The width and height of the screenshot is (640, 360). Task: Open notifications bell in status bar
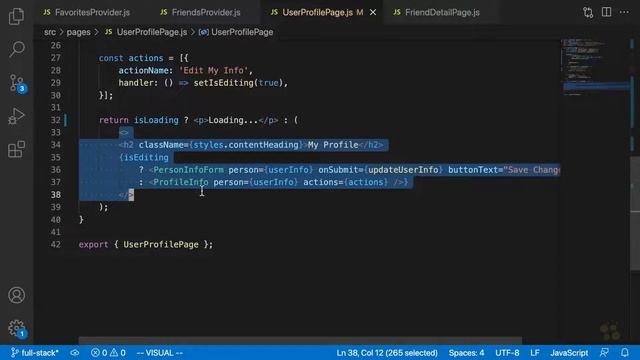[624, 353]
